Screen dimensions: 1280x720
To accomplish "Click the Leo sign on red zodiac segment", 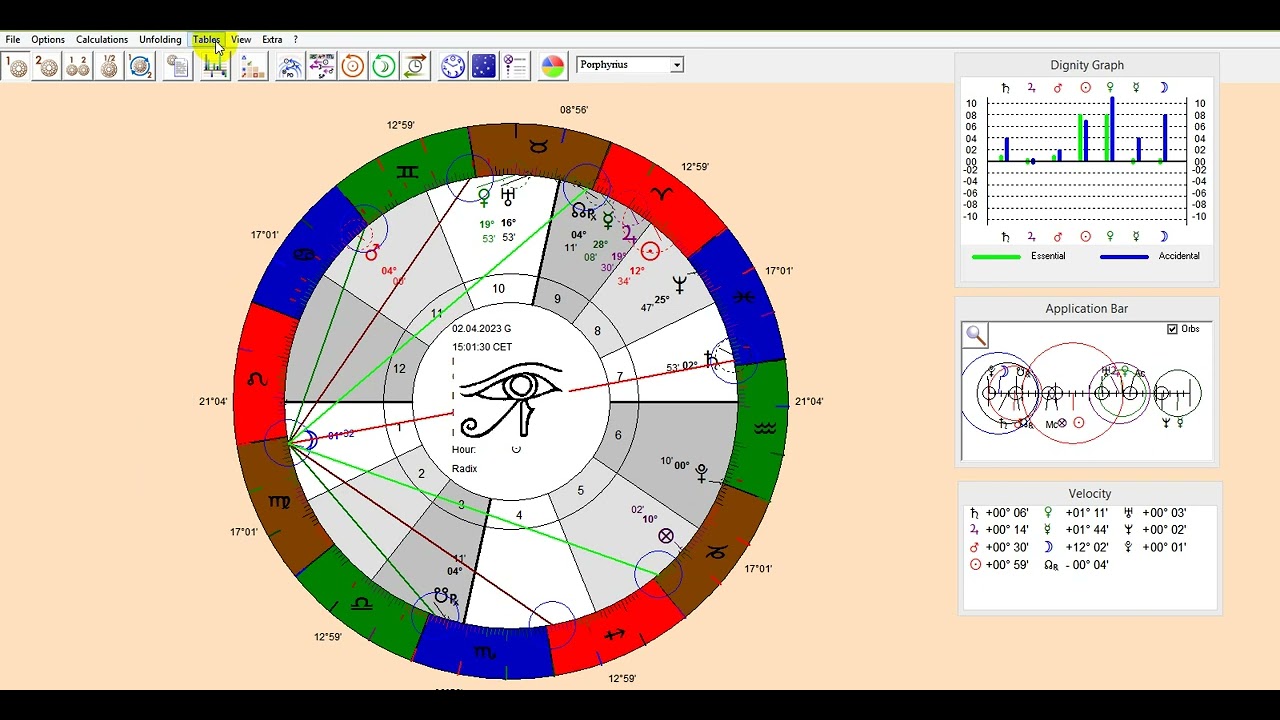I will coord(258,379).
